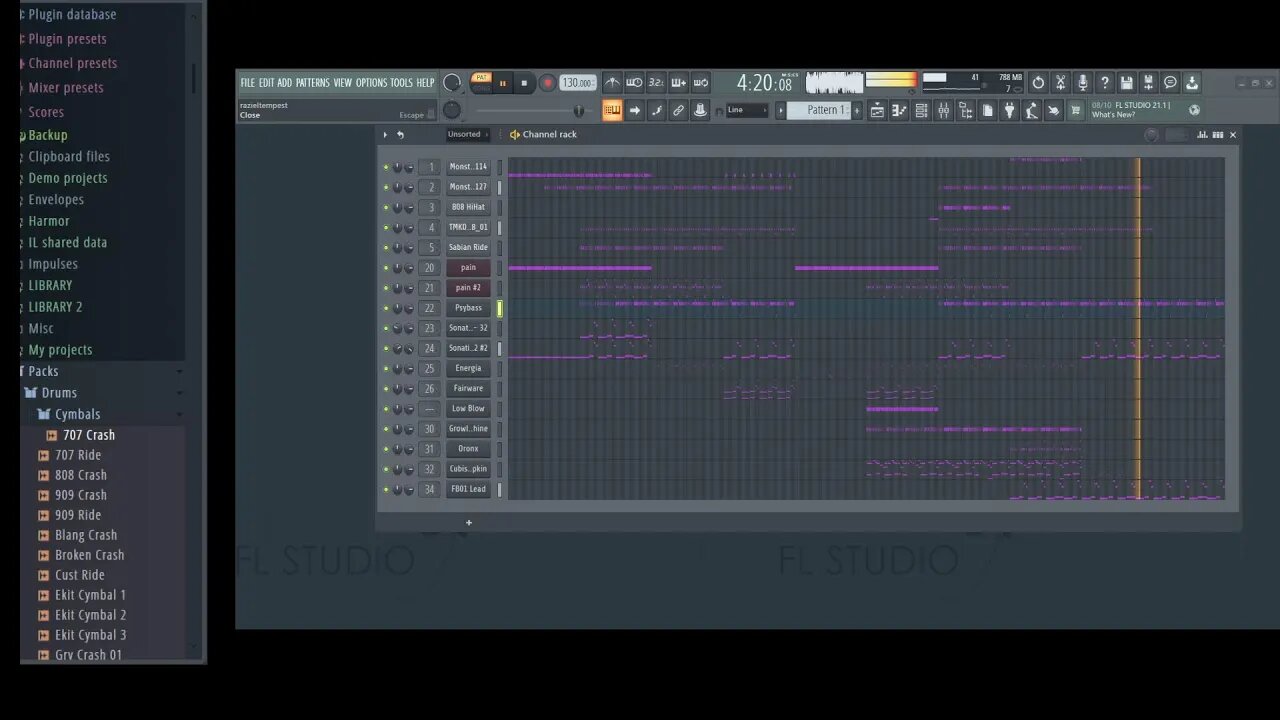The image size is (1280, 720).
Task: Mute the Sabian Ride channel LED
Action: [386, 247]
